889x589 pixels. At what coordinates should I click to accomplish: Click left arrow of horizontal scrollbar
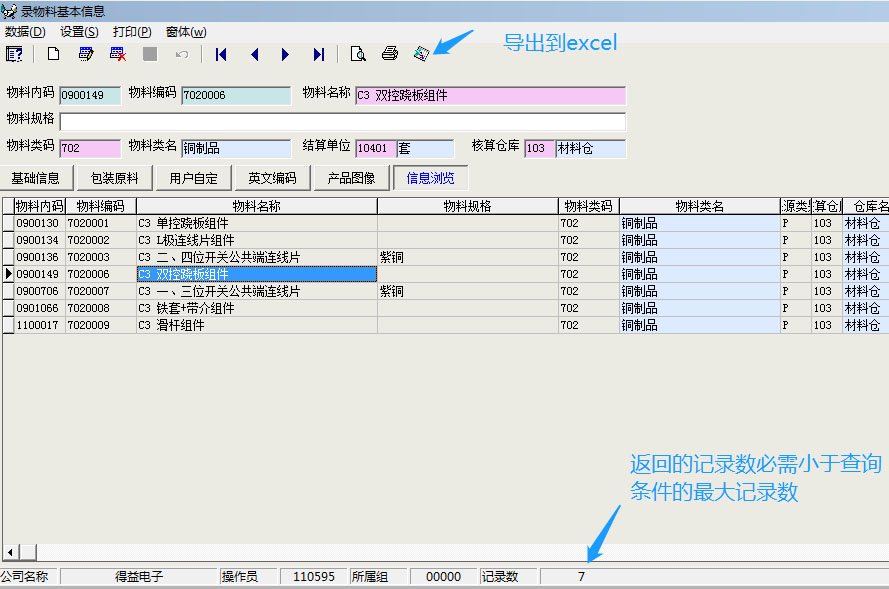(11, 552)
